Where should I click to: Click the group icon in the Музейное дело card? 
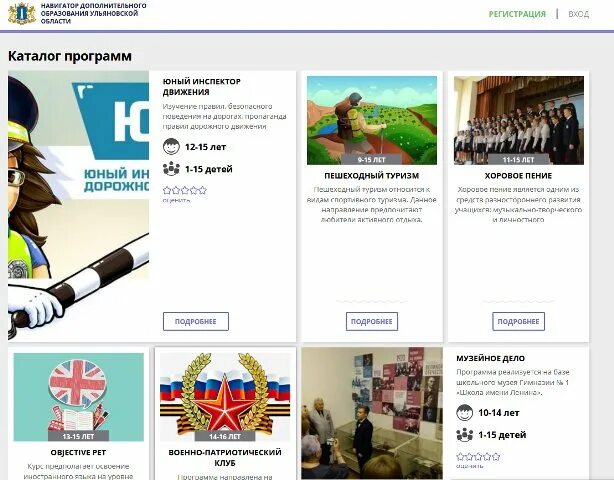click(x=464, y=435)
